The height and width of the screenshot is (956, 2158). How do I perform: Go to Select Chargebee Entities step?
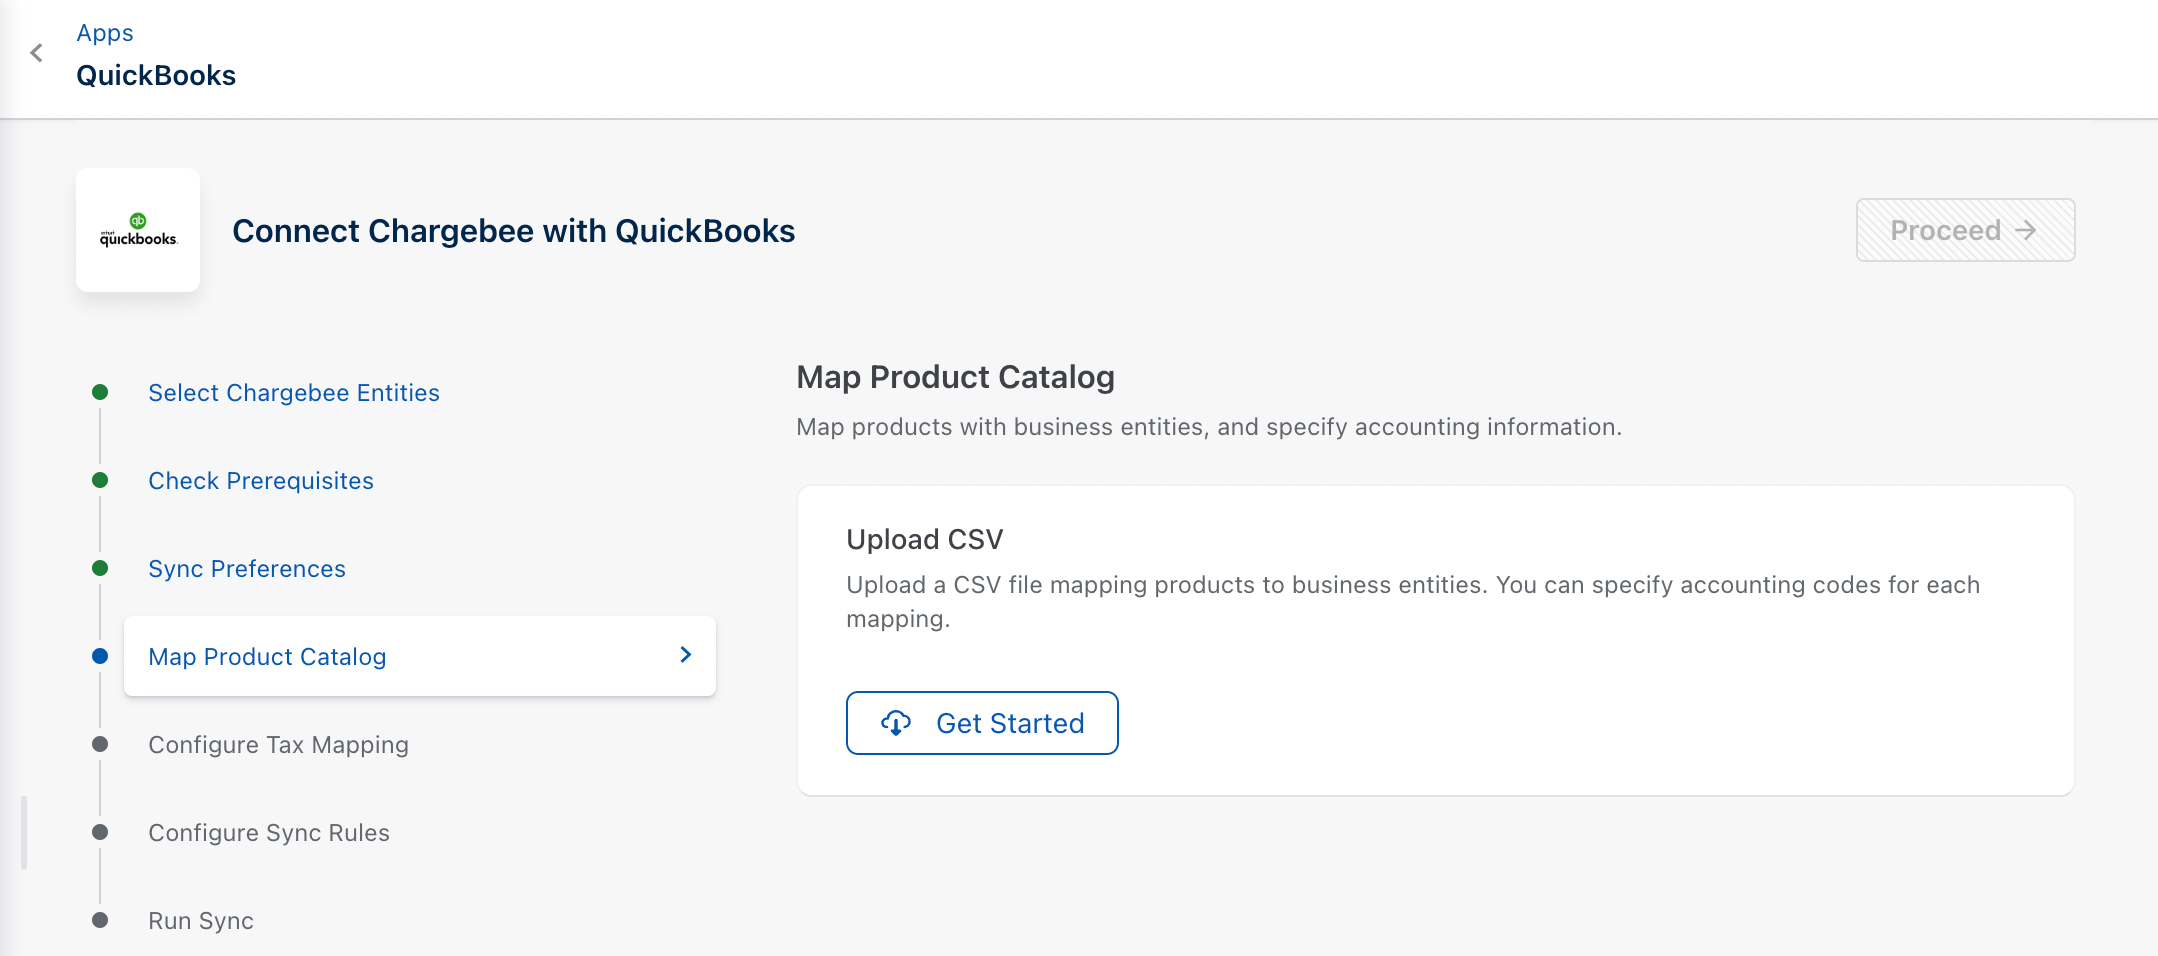click(293, 393)
